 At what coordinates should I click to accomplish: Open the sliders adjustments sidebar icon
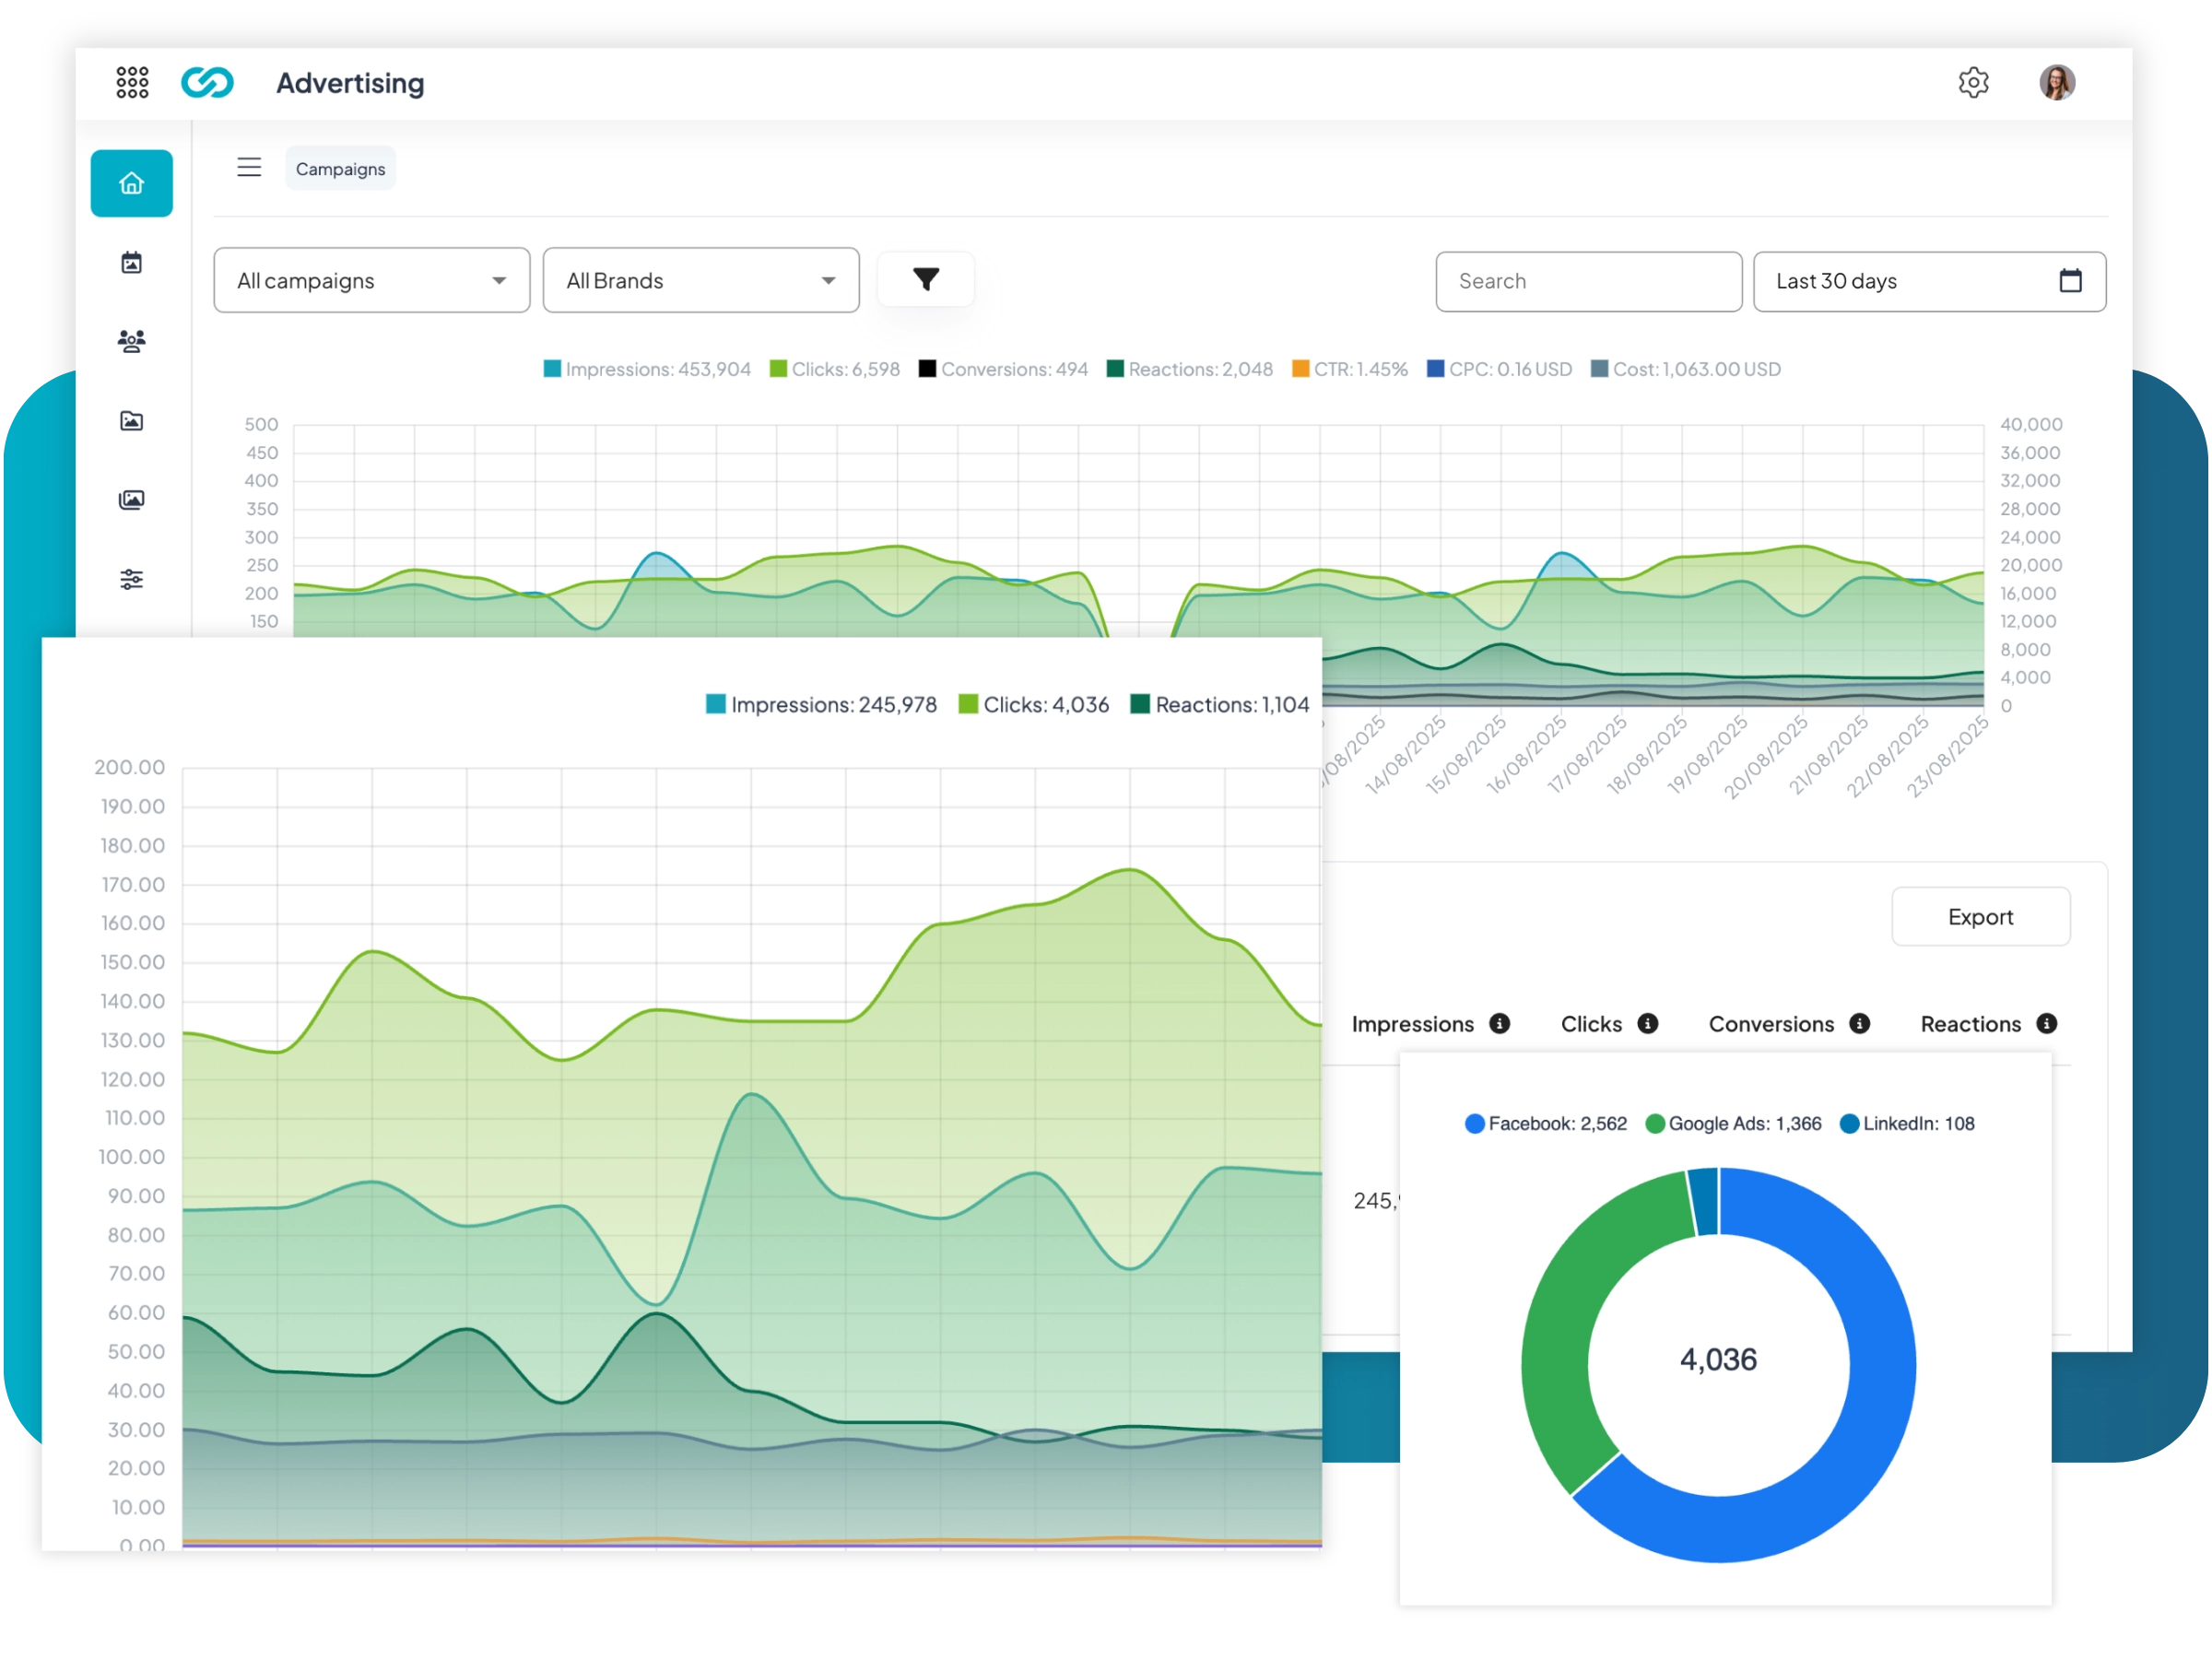coord(132,579)
